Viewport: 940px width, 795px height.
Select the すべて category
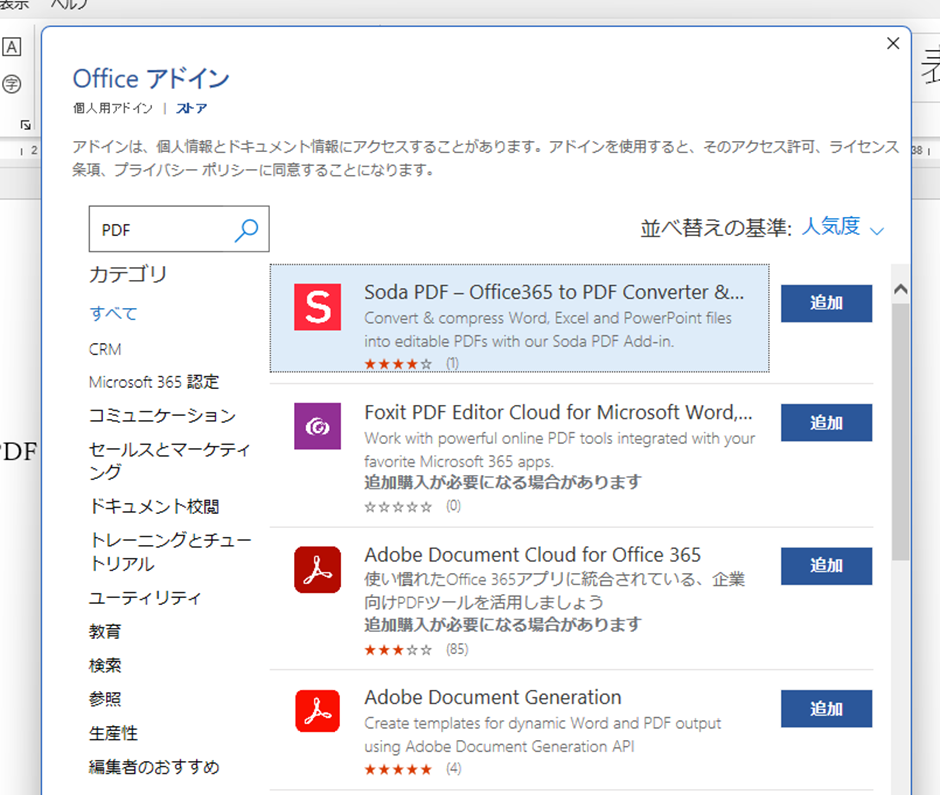[113, 314]
